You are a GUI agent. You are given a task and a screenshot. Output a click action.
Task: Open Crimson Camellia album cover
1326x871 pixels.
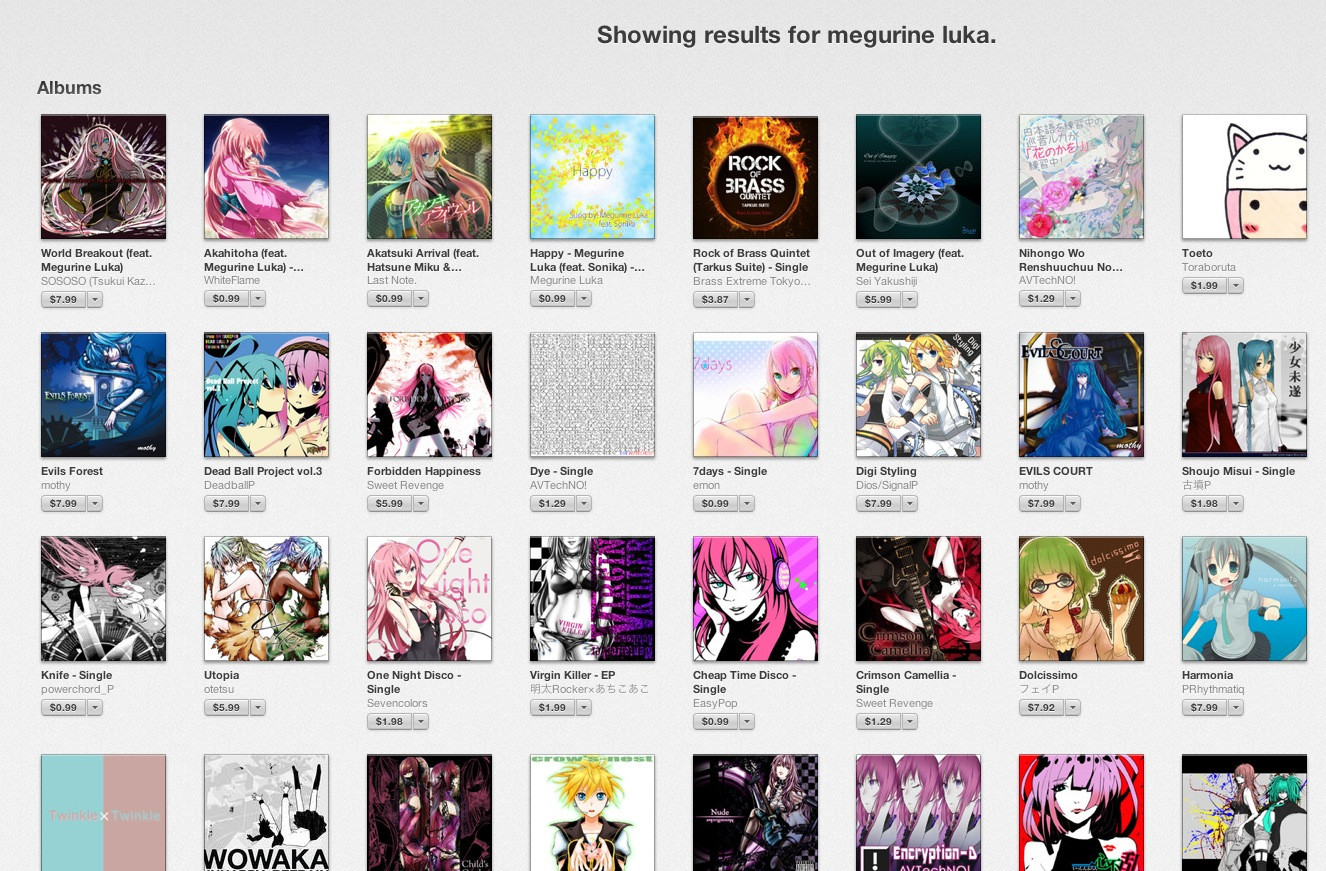click(918, 599)
